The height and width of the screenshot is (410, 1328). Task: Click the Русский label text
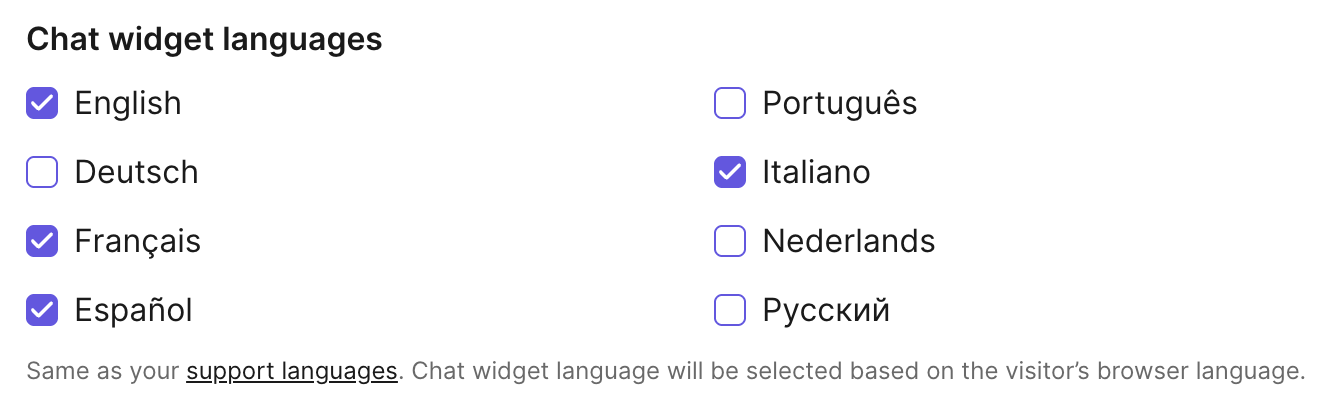(x=825, y=310)
